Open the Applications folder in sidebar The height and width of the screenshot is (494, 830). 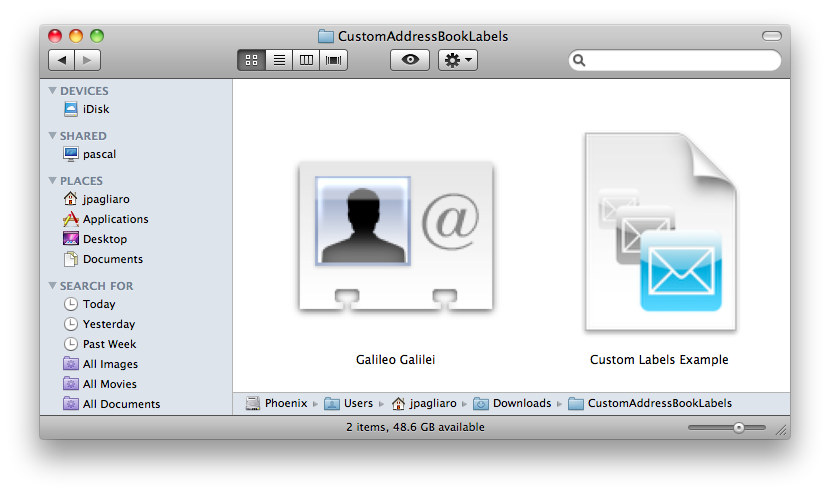point(114,219)
